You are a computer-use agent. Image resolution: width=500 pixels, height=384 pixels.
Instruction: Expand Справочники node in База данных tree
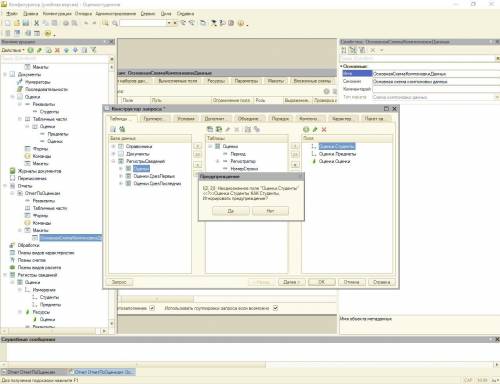pyautogui.click(x=113, y=146)
